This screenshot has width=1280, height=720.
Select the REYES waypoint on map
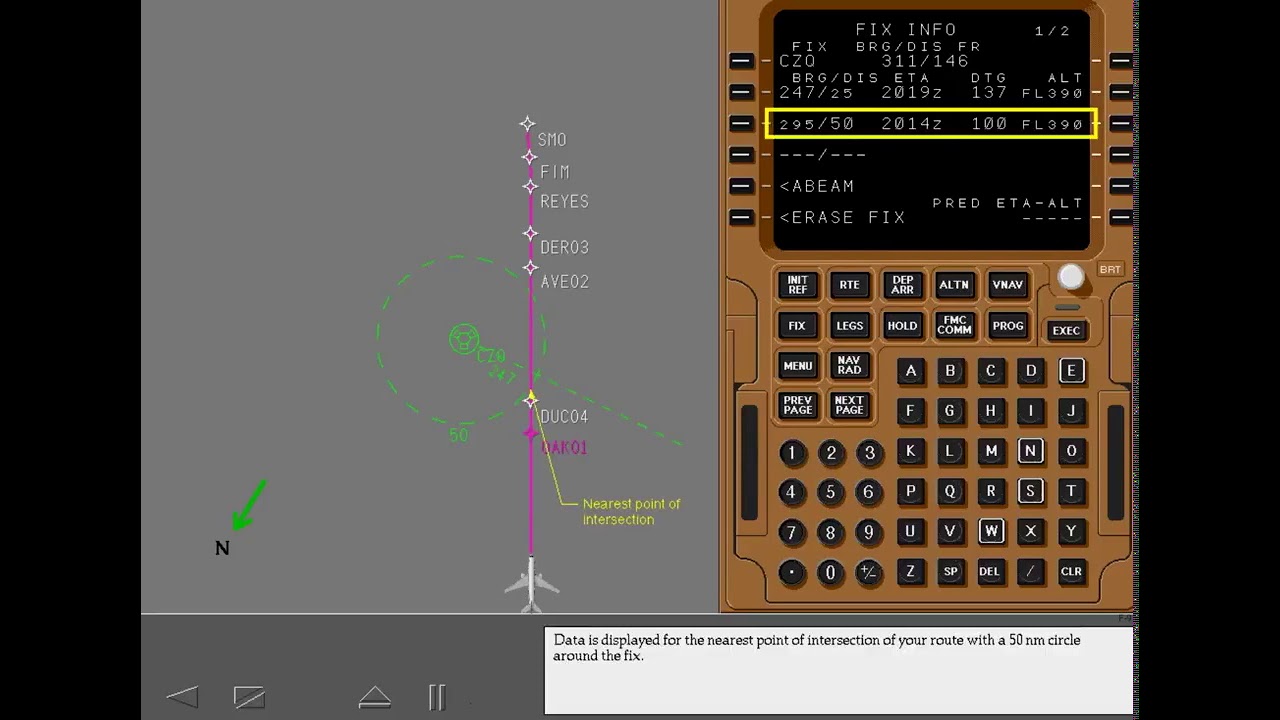point(529,186)
